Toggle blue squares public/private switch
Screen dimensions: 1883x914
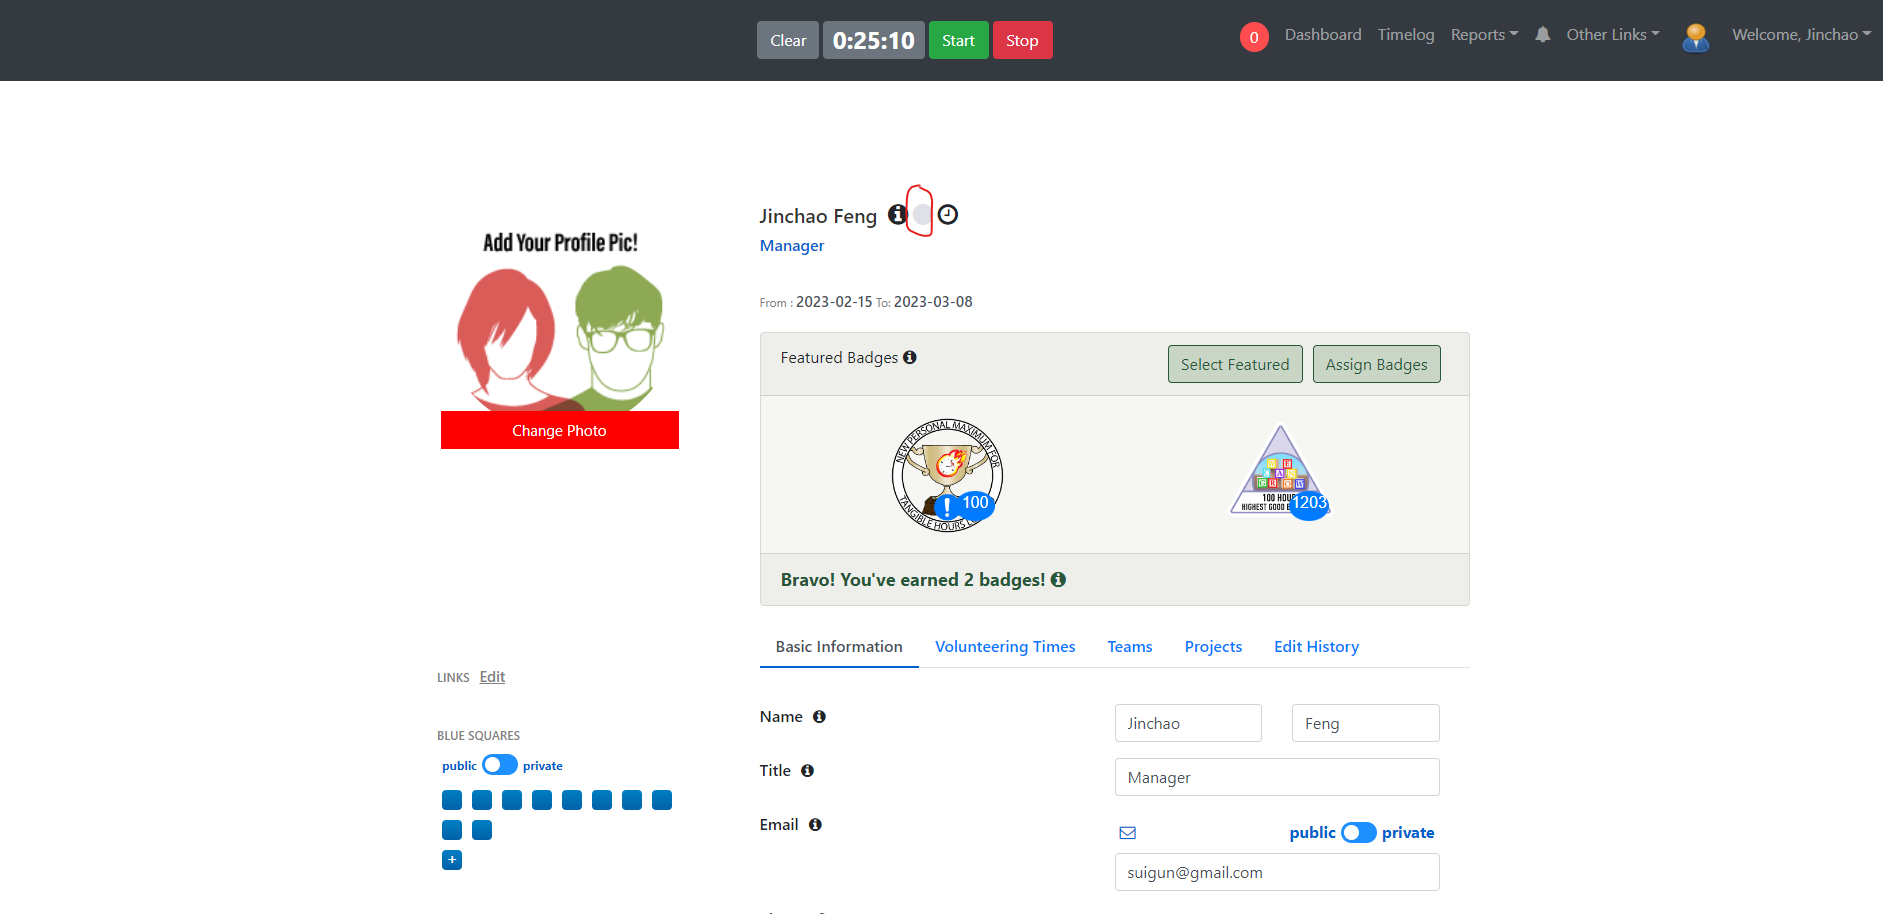[500, 765]
